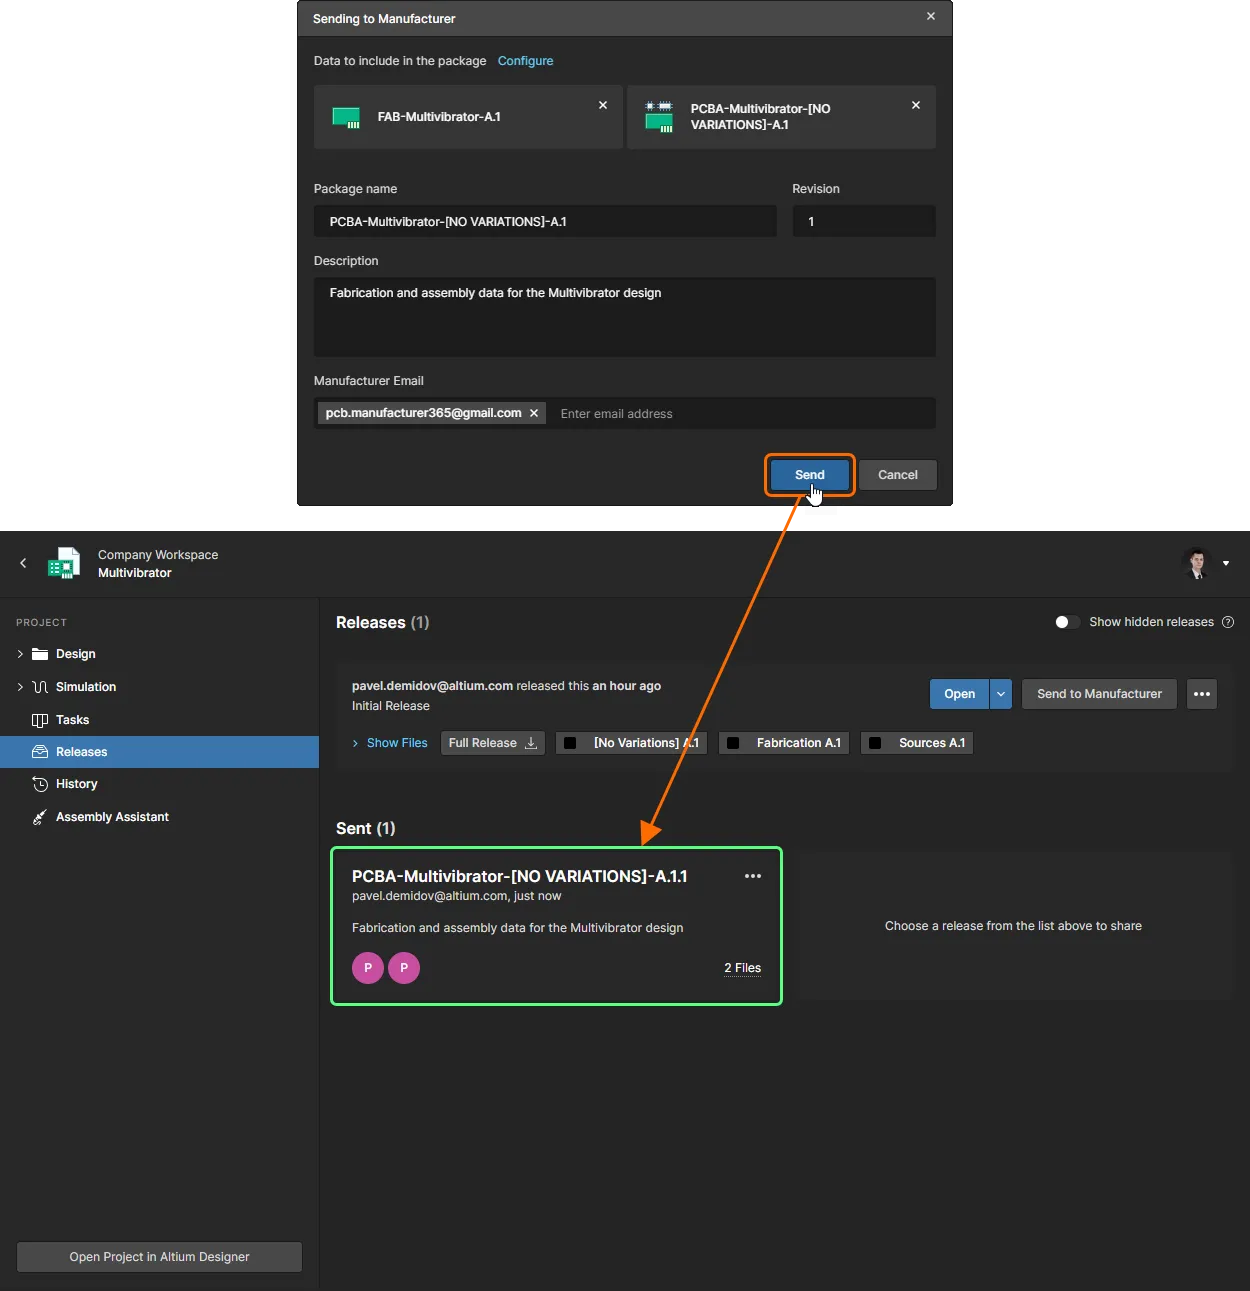Expand the Open button dropdown arrow
The width and height of the screenshot is (1250, 1291).
click(x=1001, y=694)
